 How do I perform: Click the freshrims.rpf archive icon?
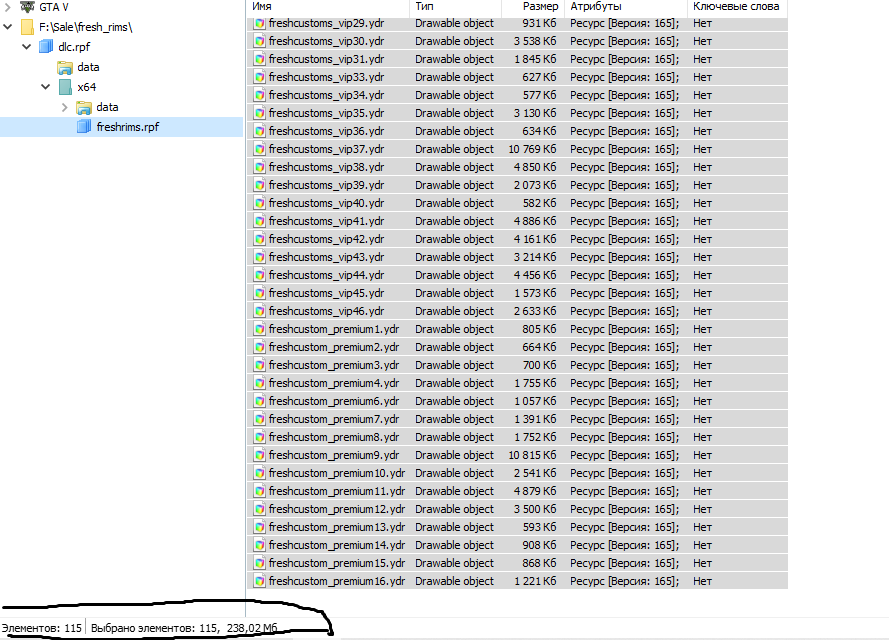click(84, 127)
